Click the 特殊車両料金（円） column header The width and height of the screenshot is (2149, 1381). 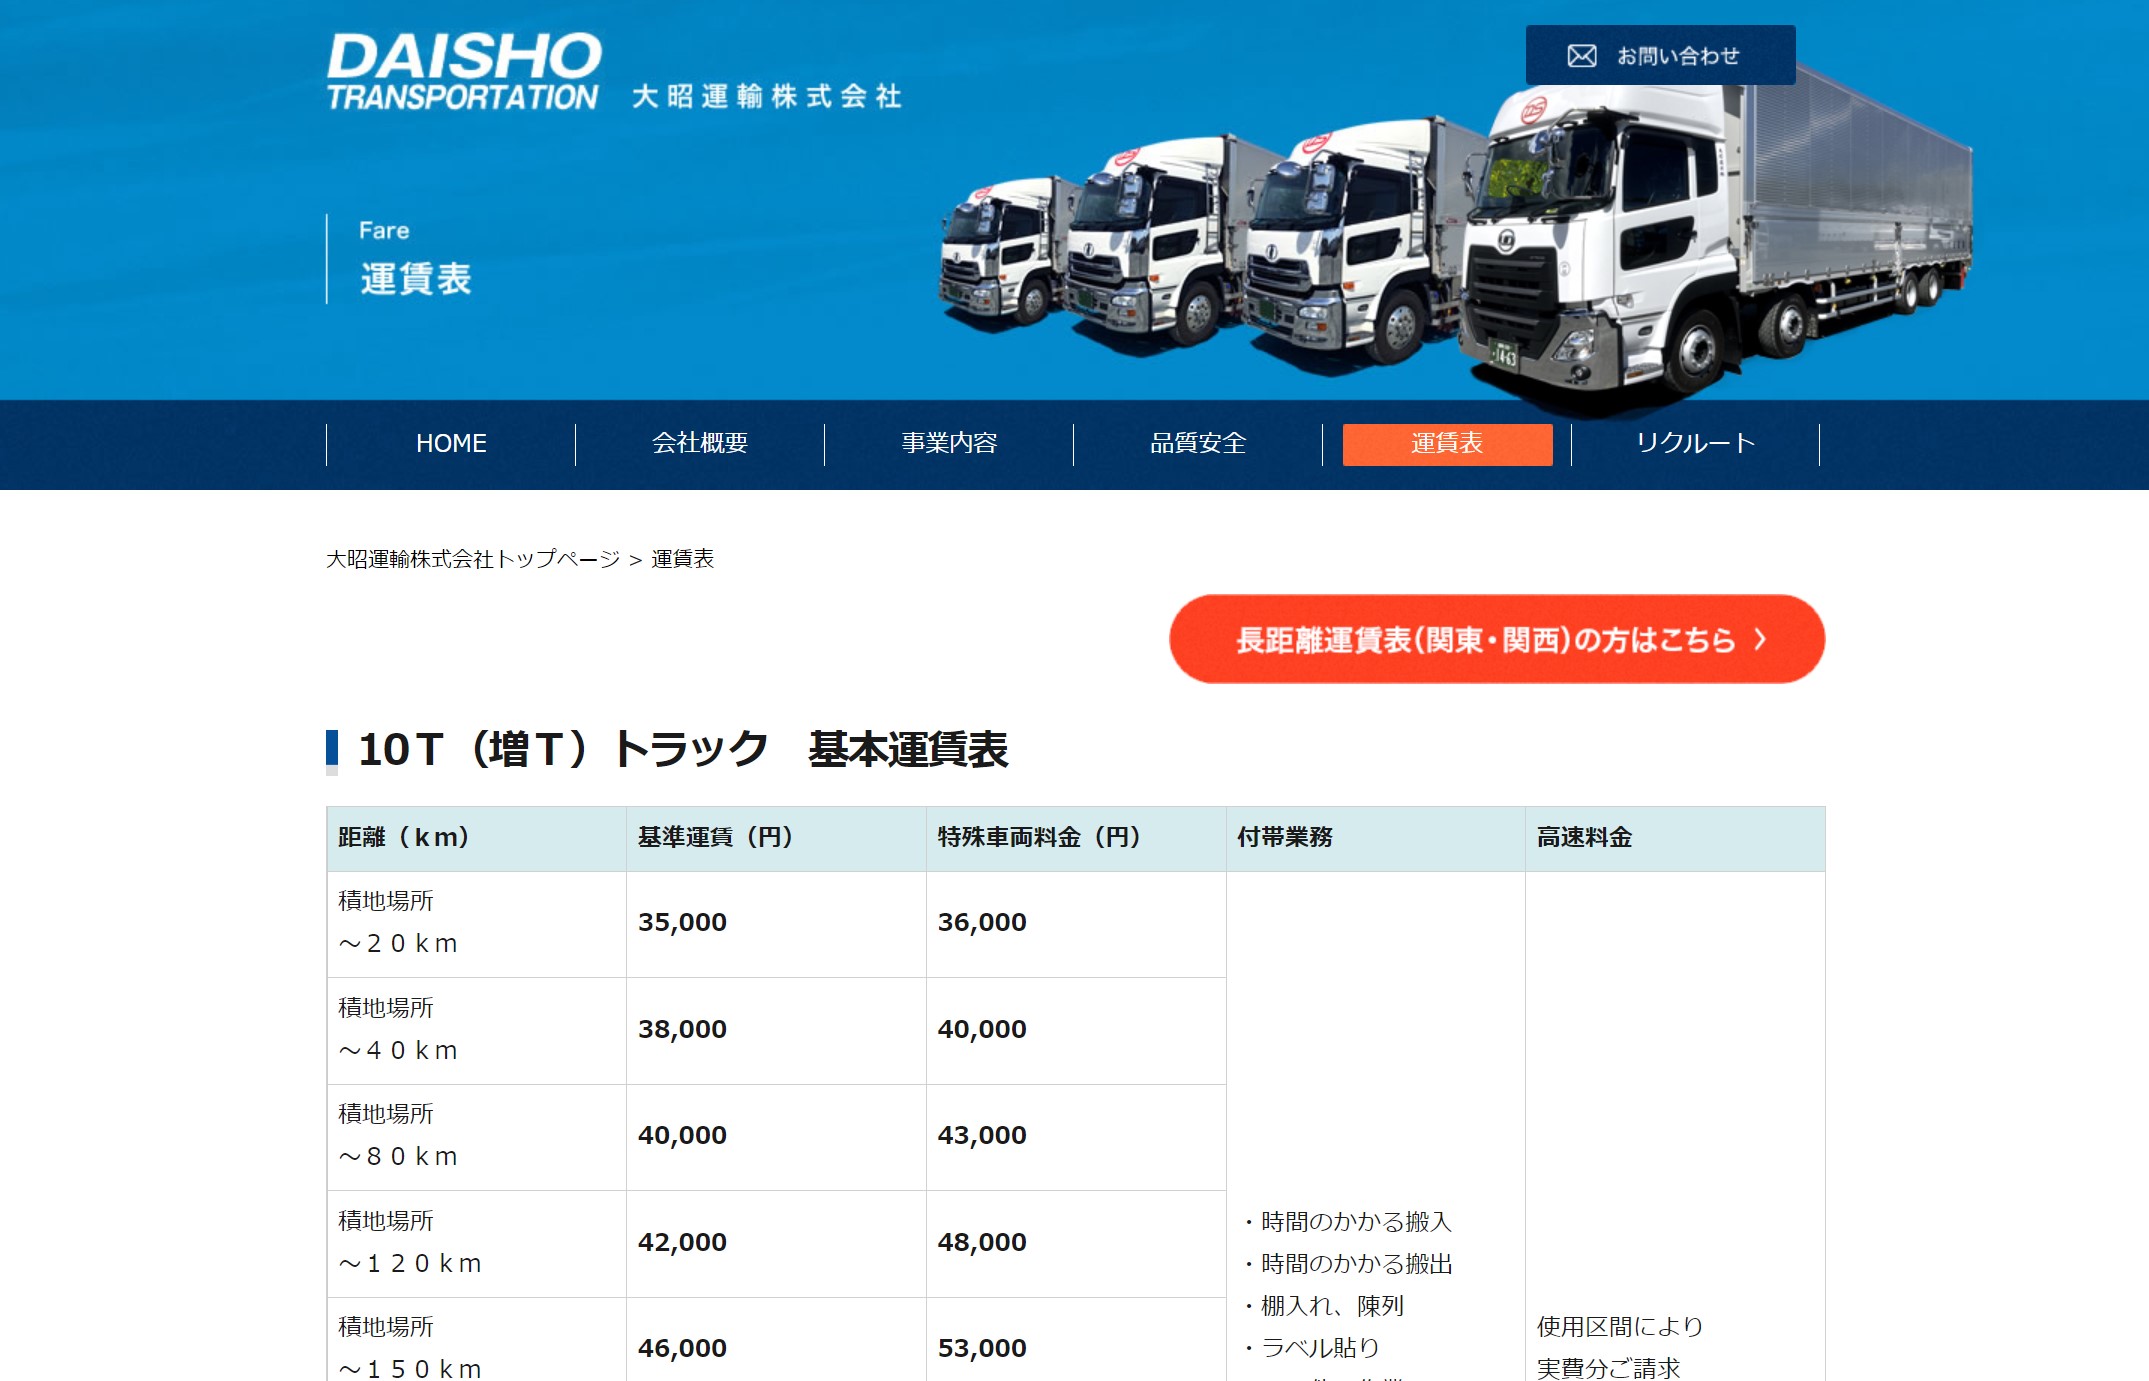click(x=1076, y=838)
